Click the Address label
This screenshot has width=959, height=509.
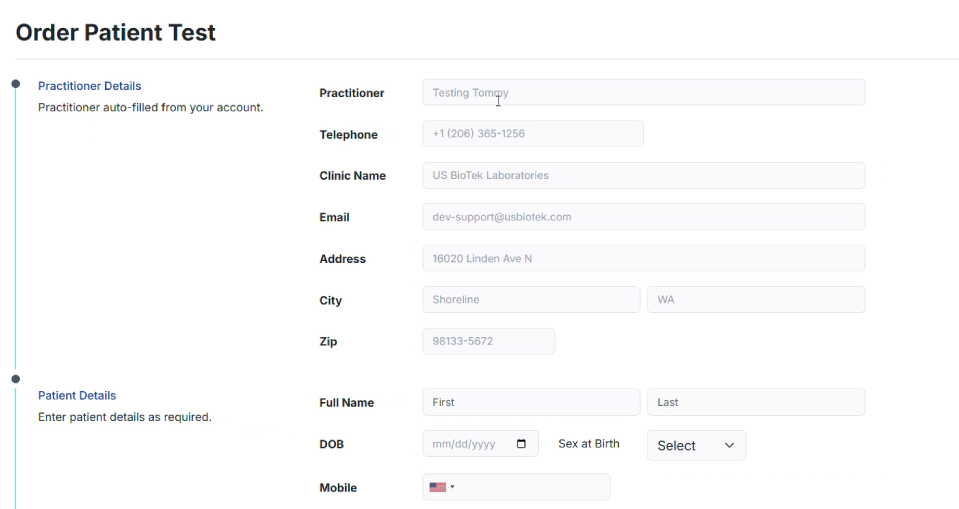[342, 259]
